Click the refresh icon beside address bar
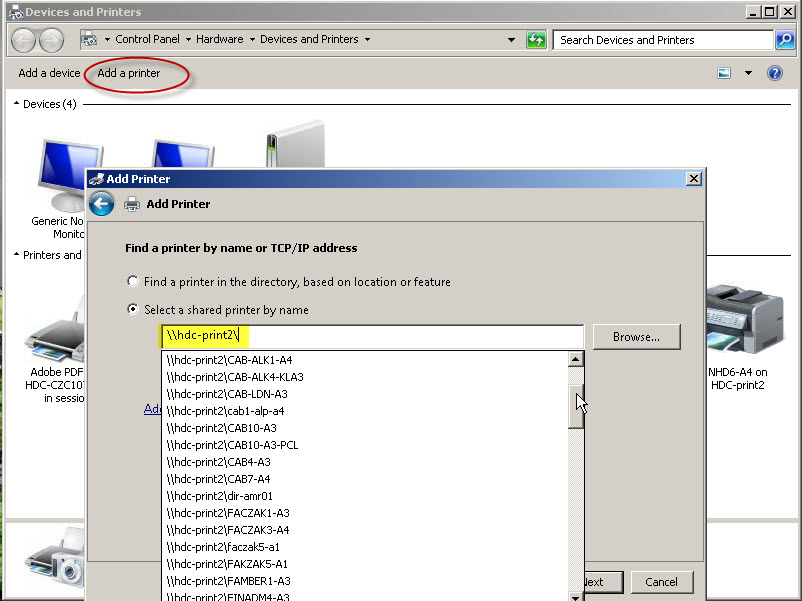The image size is (802, 601). (536, 40)
